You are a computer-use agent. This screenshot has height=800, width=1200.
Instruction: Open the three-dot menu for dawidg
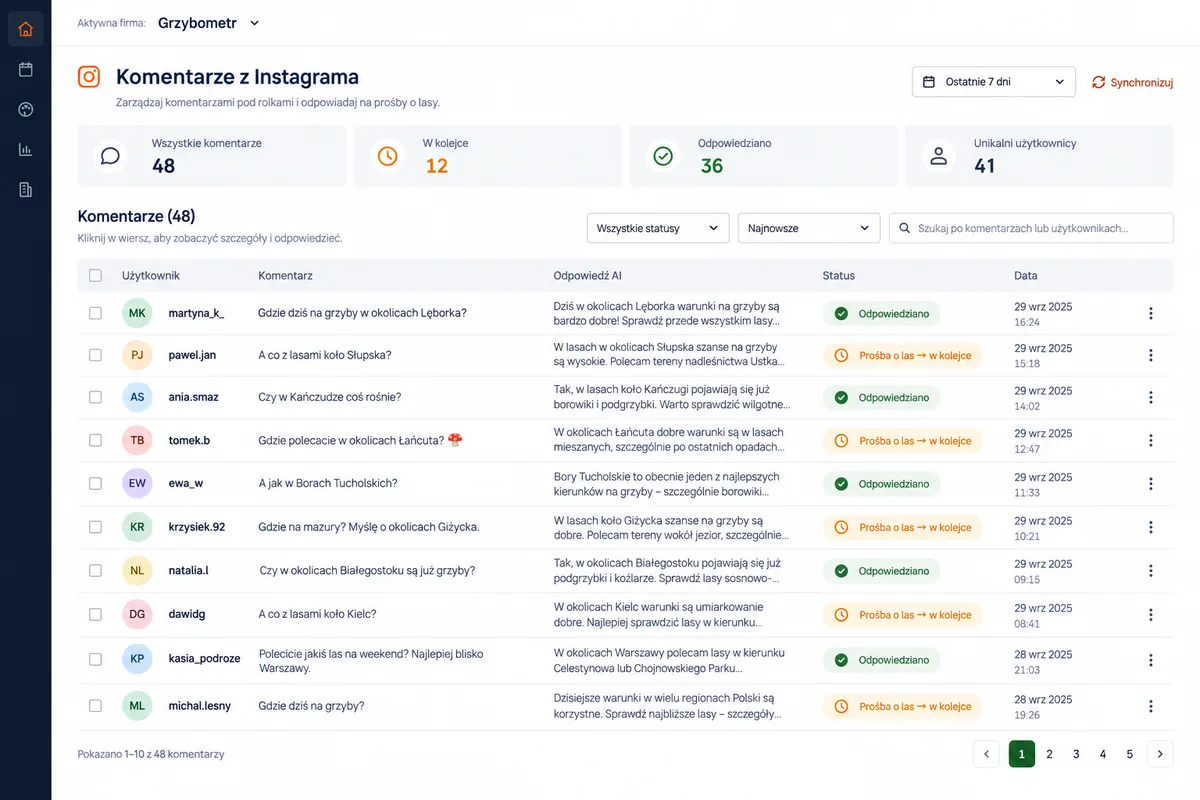(x=1150, y=615)
